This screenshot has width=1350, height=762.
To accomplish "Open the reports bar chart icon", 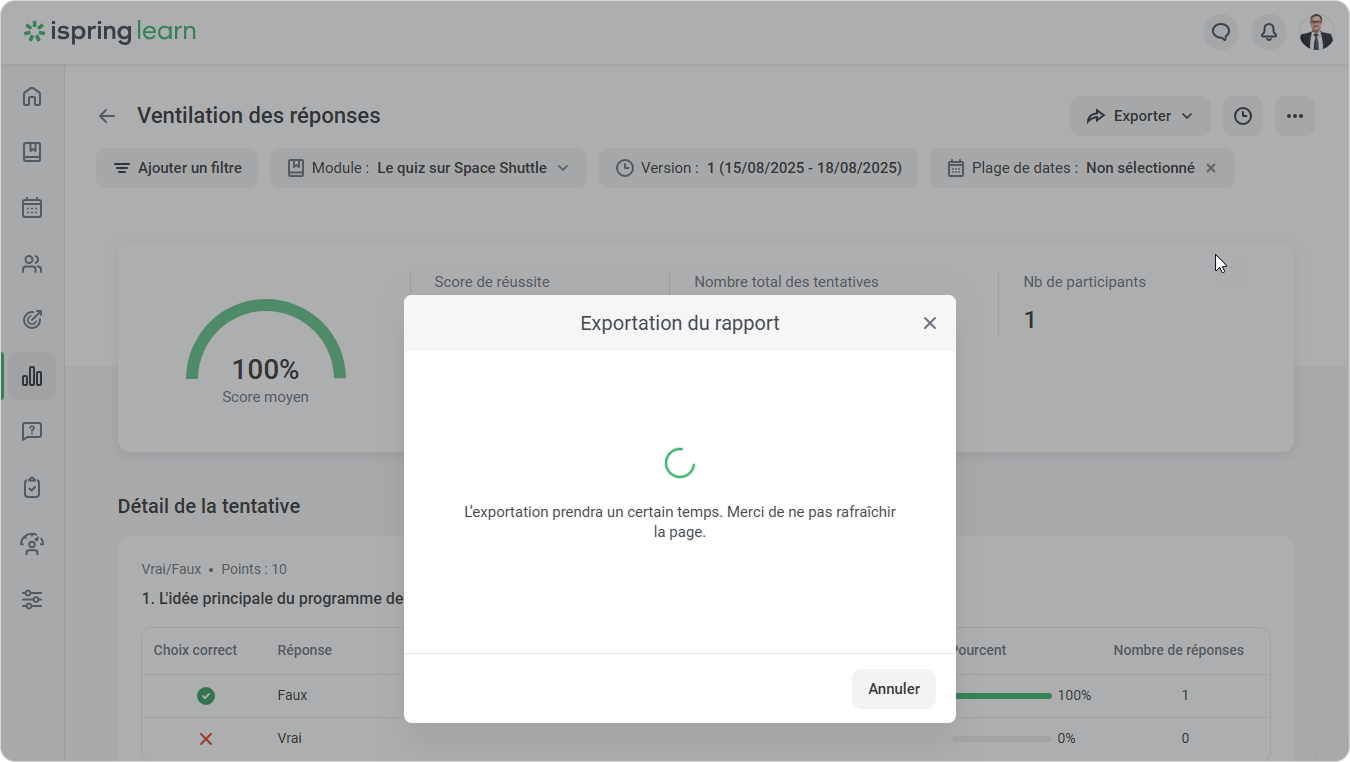I will click(x=32, y=376).
